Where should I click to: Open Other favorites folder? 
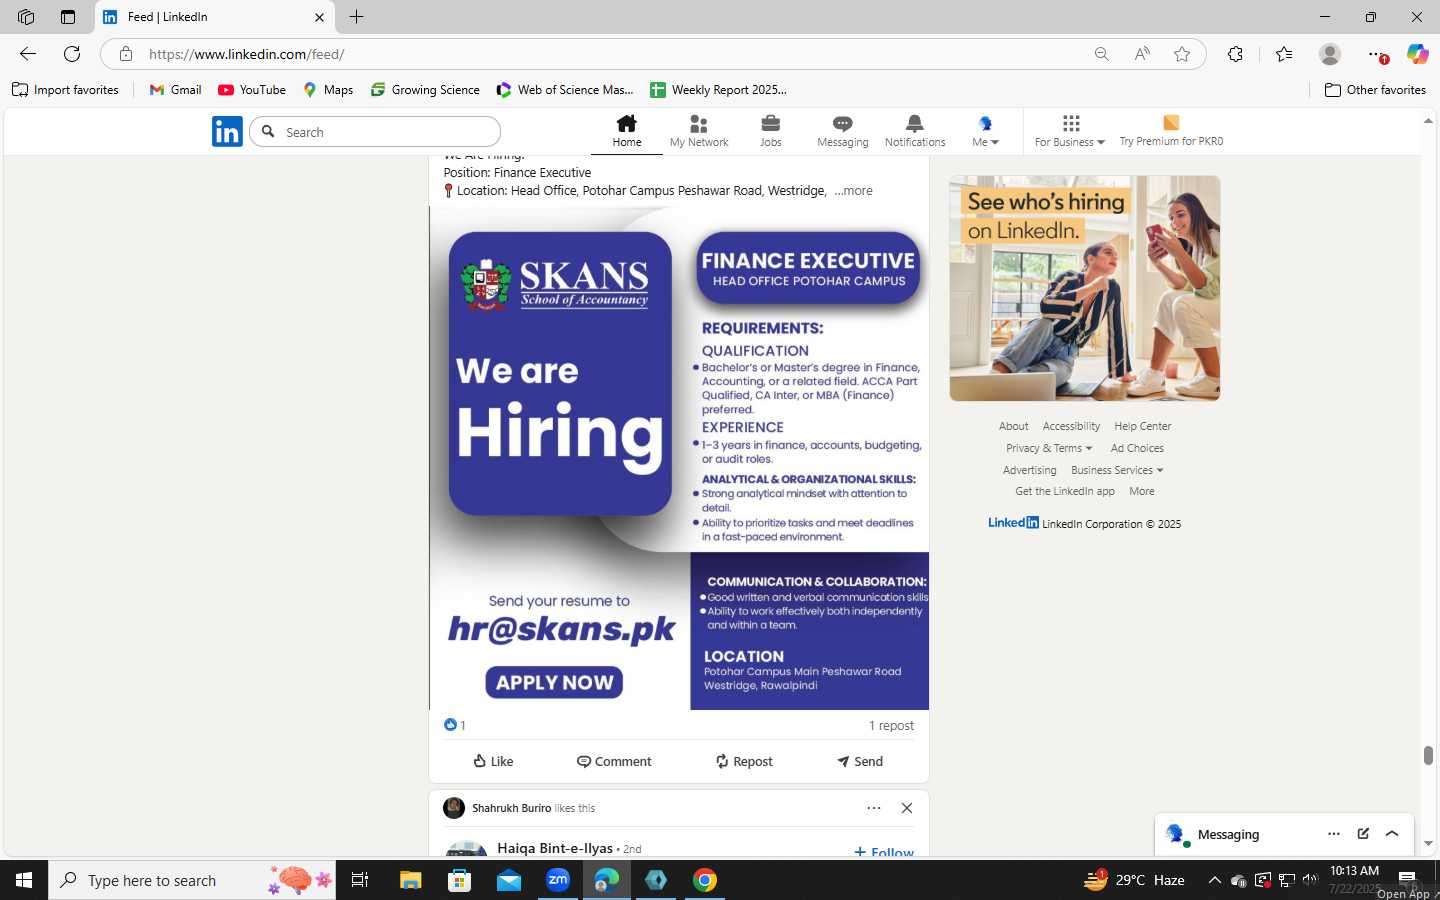tap(1375, 90)
